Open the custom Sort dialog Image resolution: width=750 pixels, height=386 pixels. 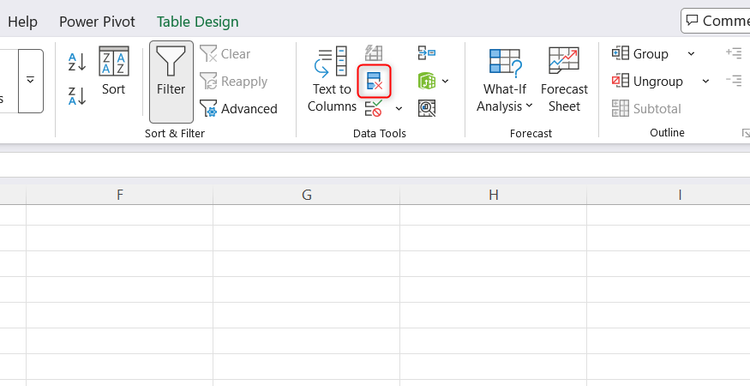(113, 71)
